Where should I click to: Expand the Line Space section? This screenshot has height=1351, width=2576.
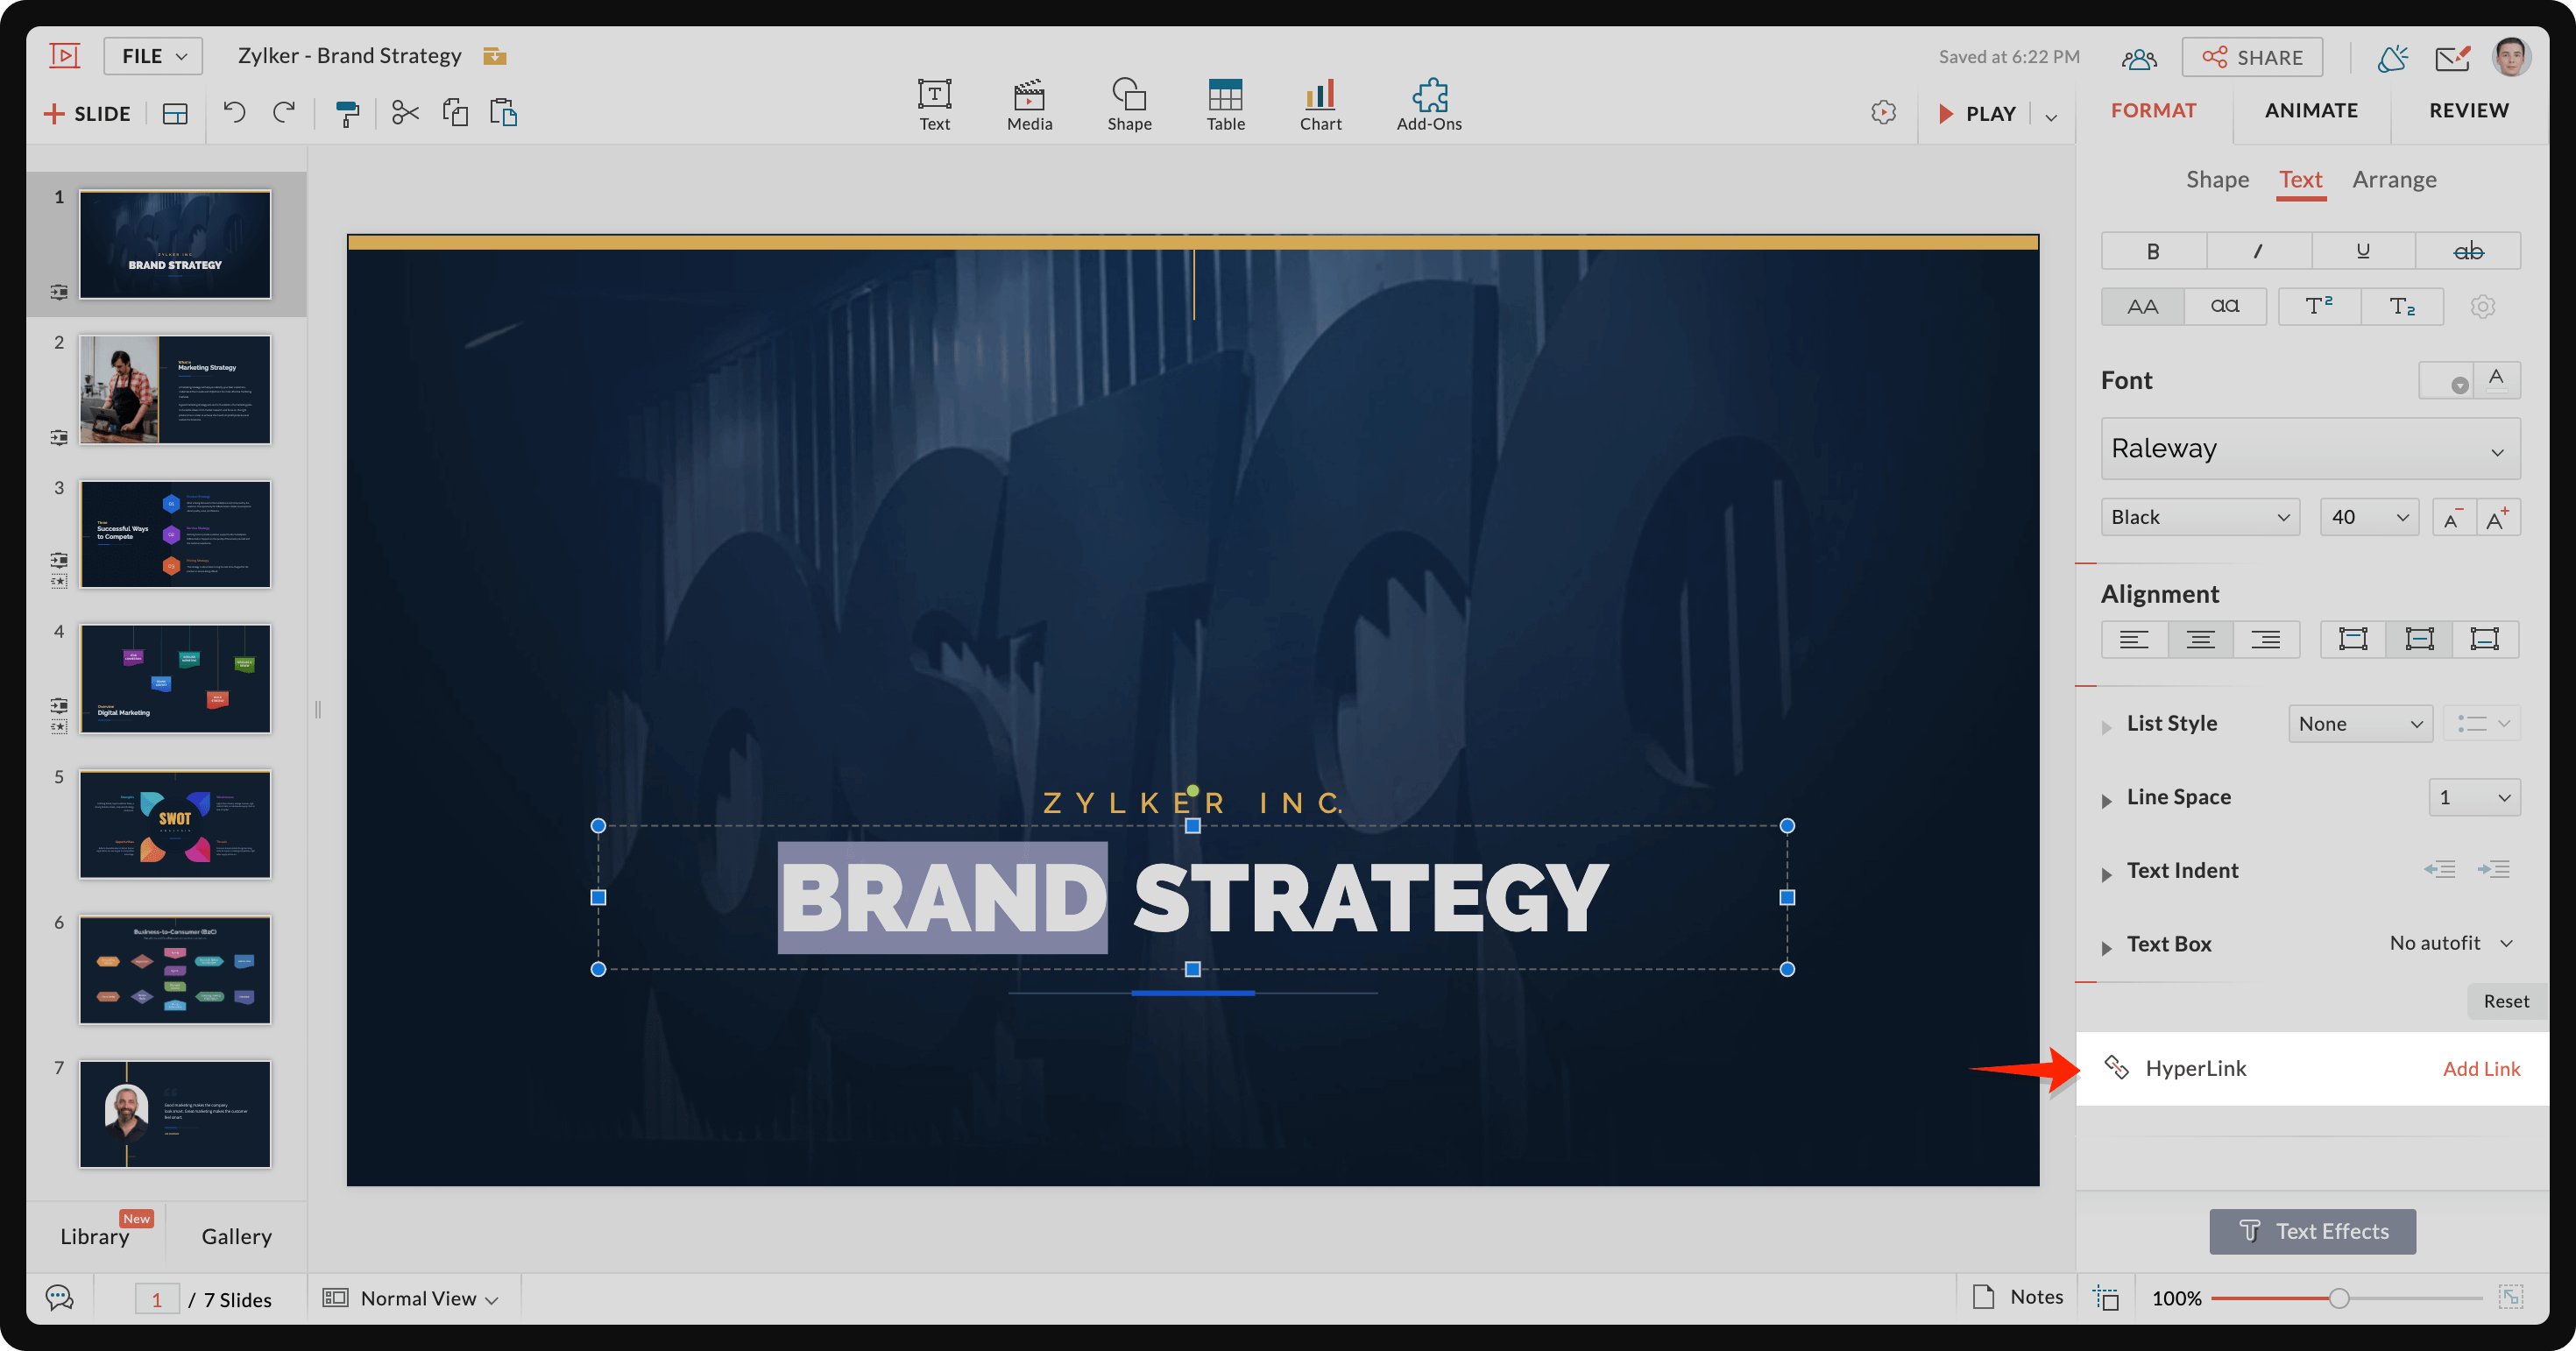click(2107, 799)
